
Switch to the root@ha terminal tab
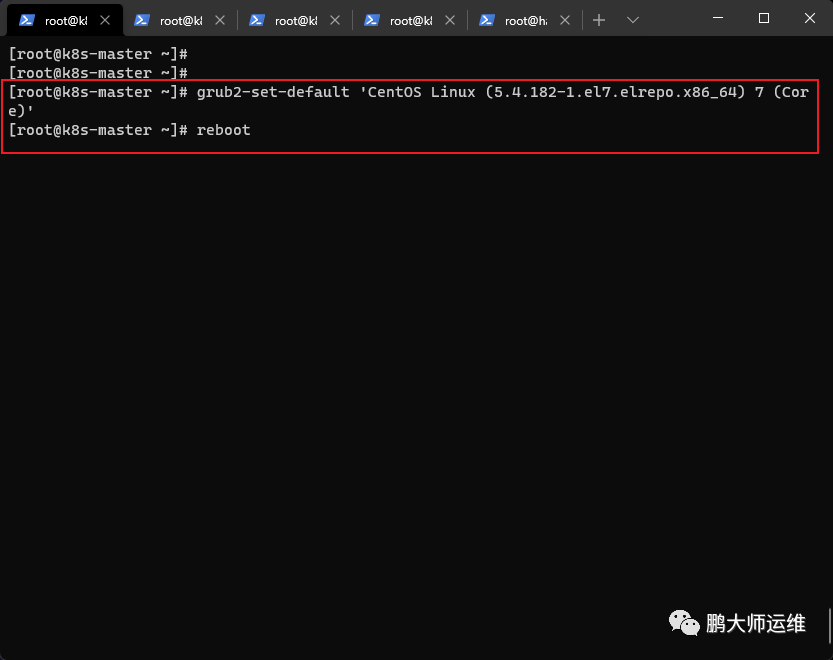[525, 20]
